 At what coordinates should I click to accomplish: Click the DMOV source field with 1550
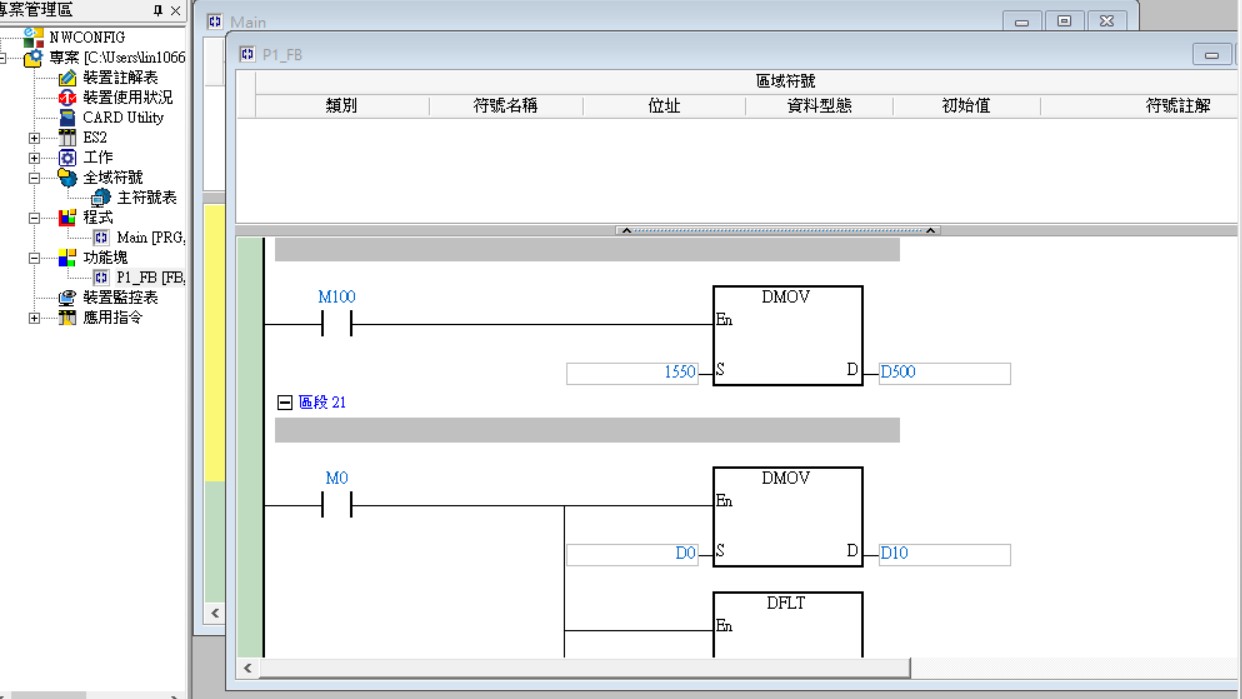[x=632, y=373]
